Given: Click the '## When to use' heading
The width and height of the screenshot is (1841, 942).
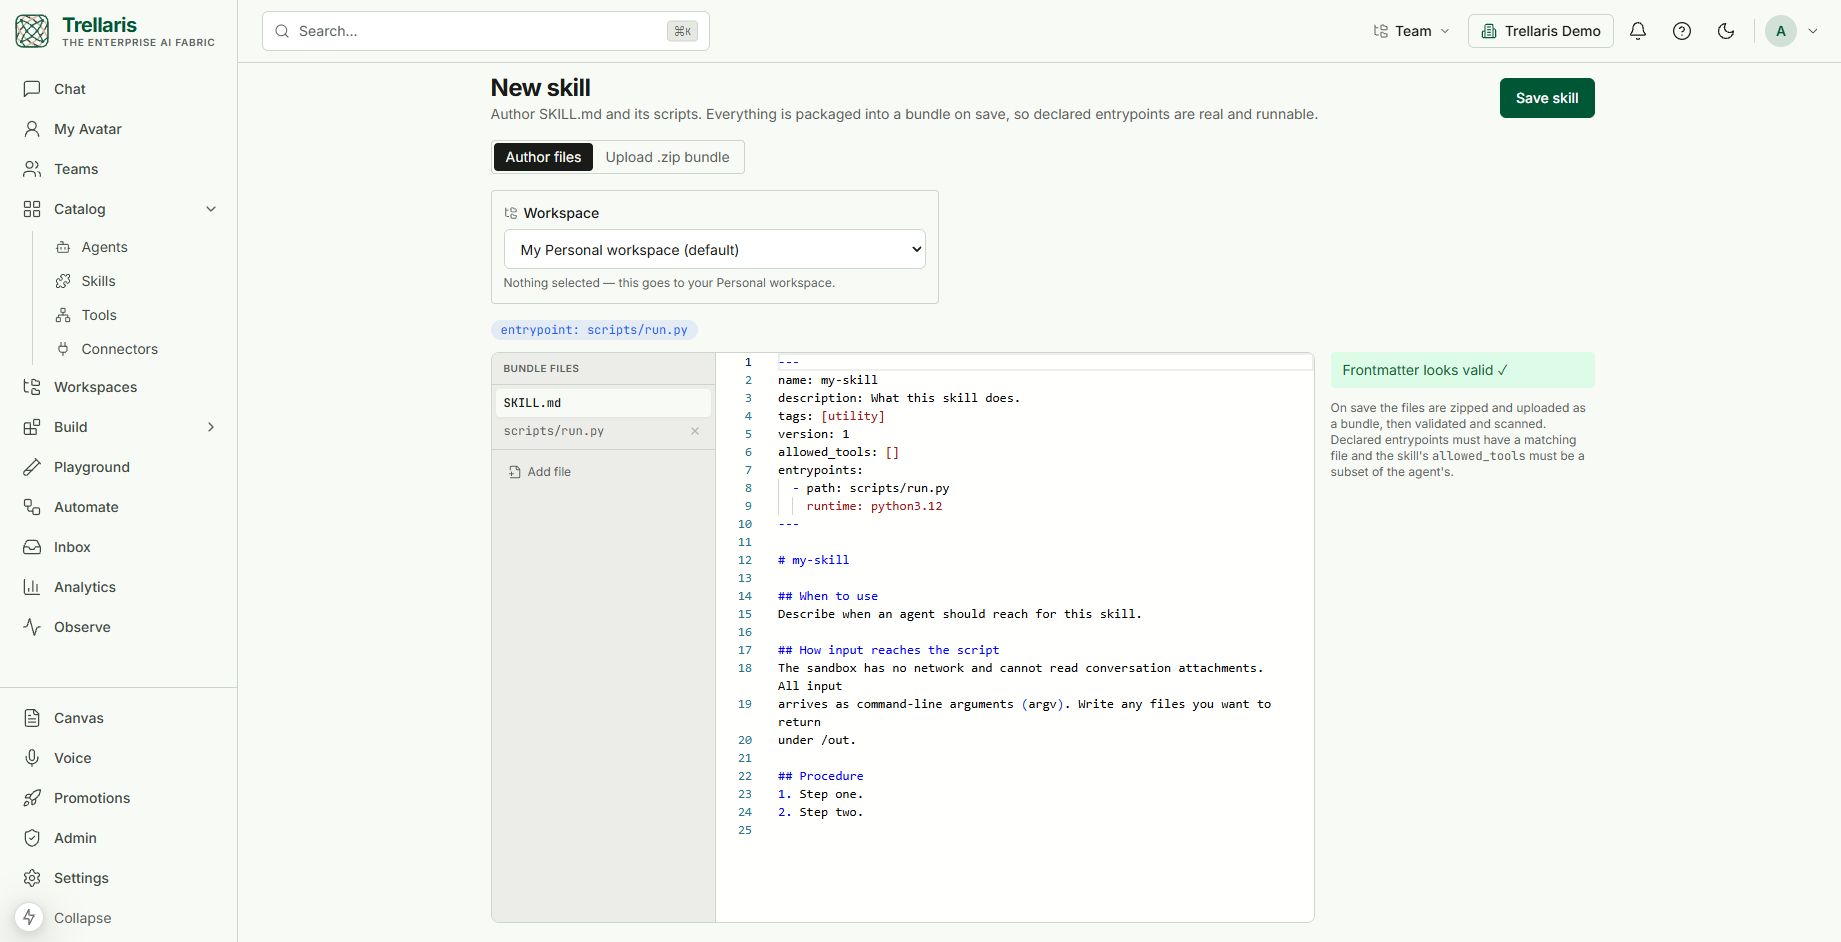Looking at the screenshot, I should [x=828, y=596].
